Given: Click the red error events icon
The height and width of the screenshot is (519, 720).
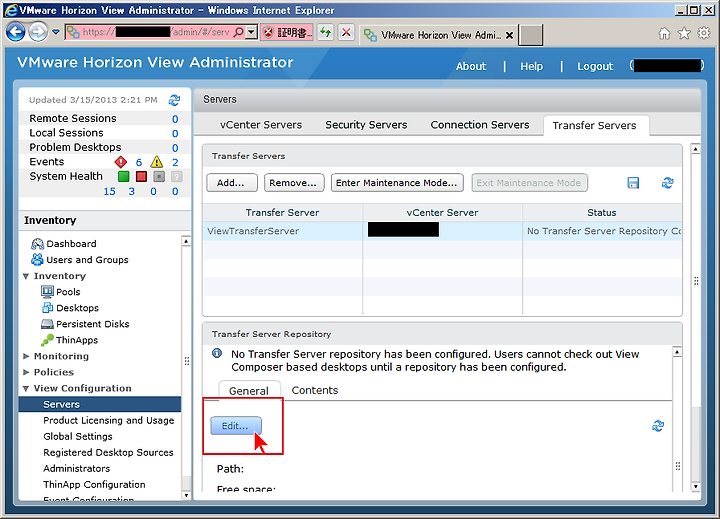Looking at the screenshot, I should click(121, 162).
